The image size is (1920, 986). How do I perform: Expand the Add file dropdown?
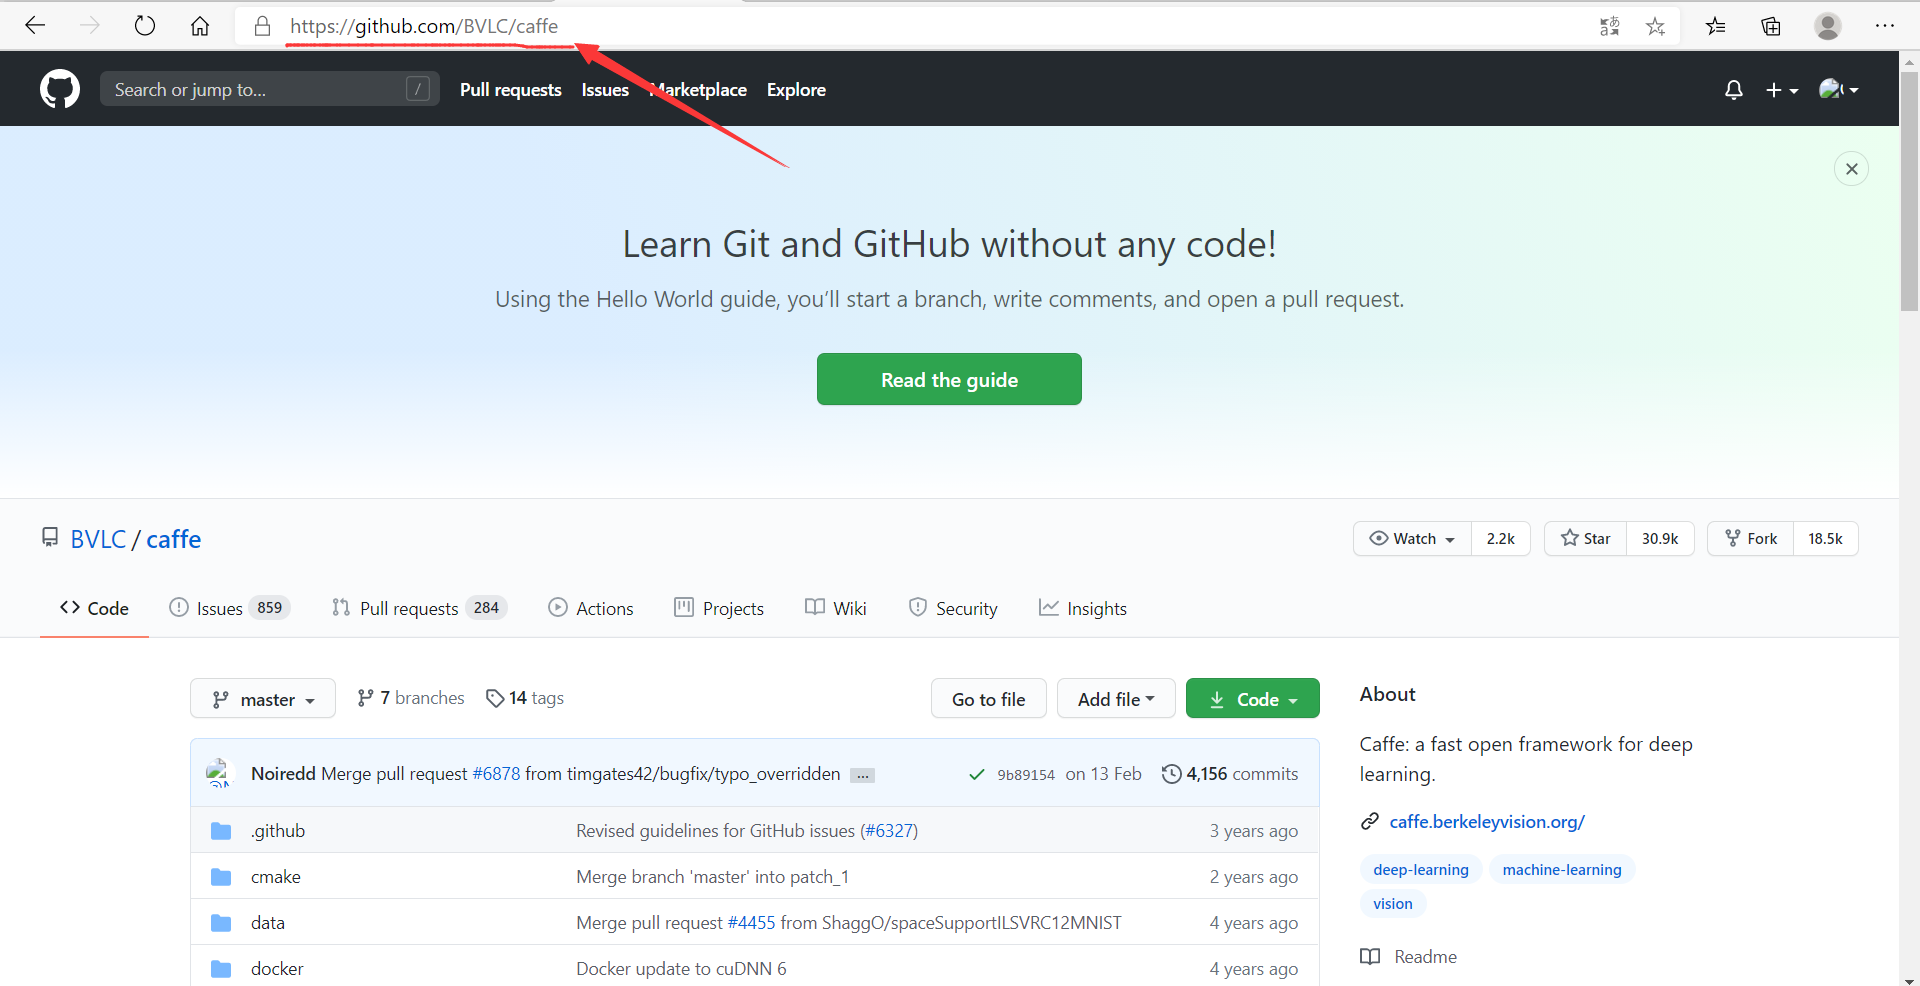coord(1116,699)
